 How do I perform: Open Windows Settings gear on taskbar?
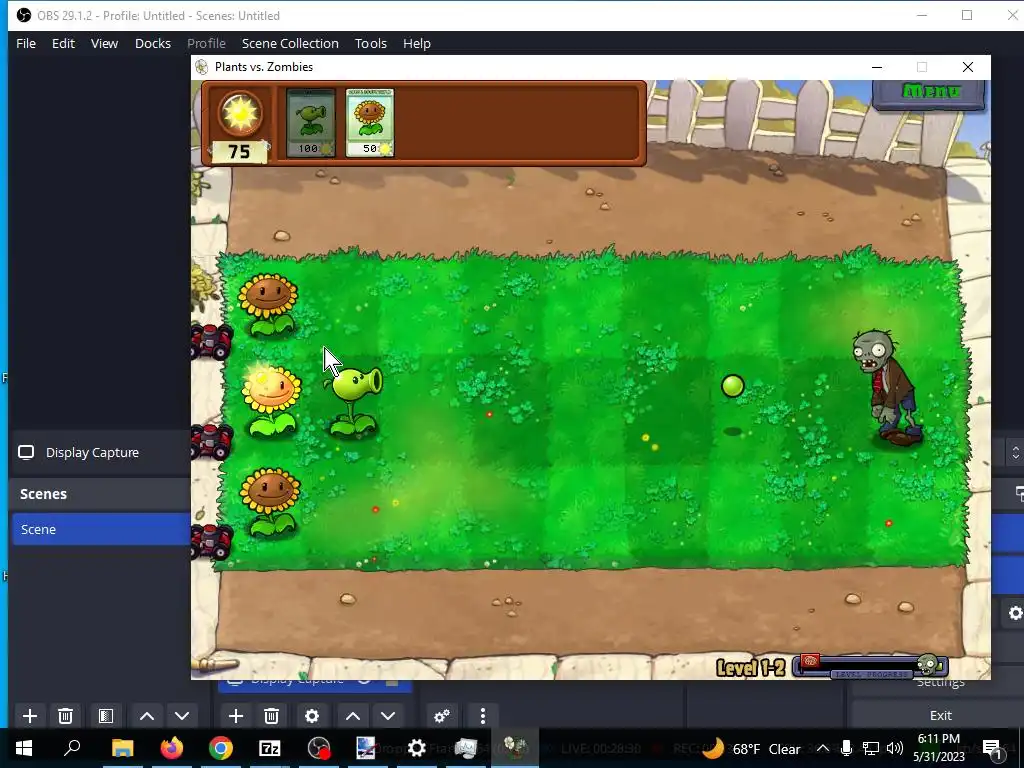tap(417, 748)
